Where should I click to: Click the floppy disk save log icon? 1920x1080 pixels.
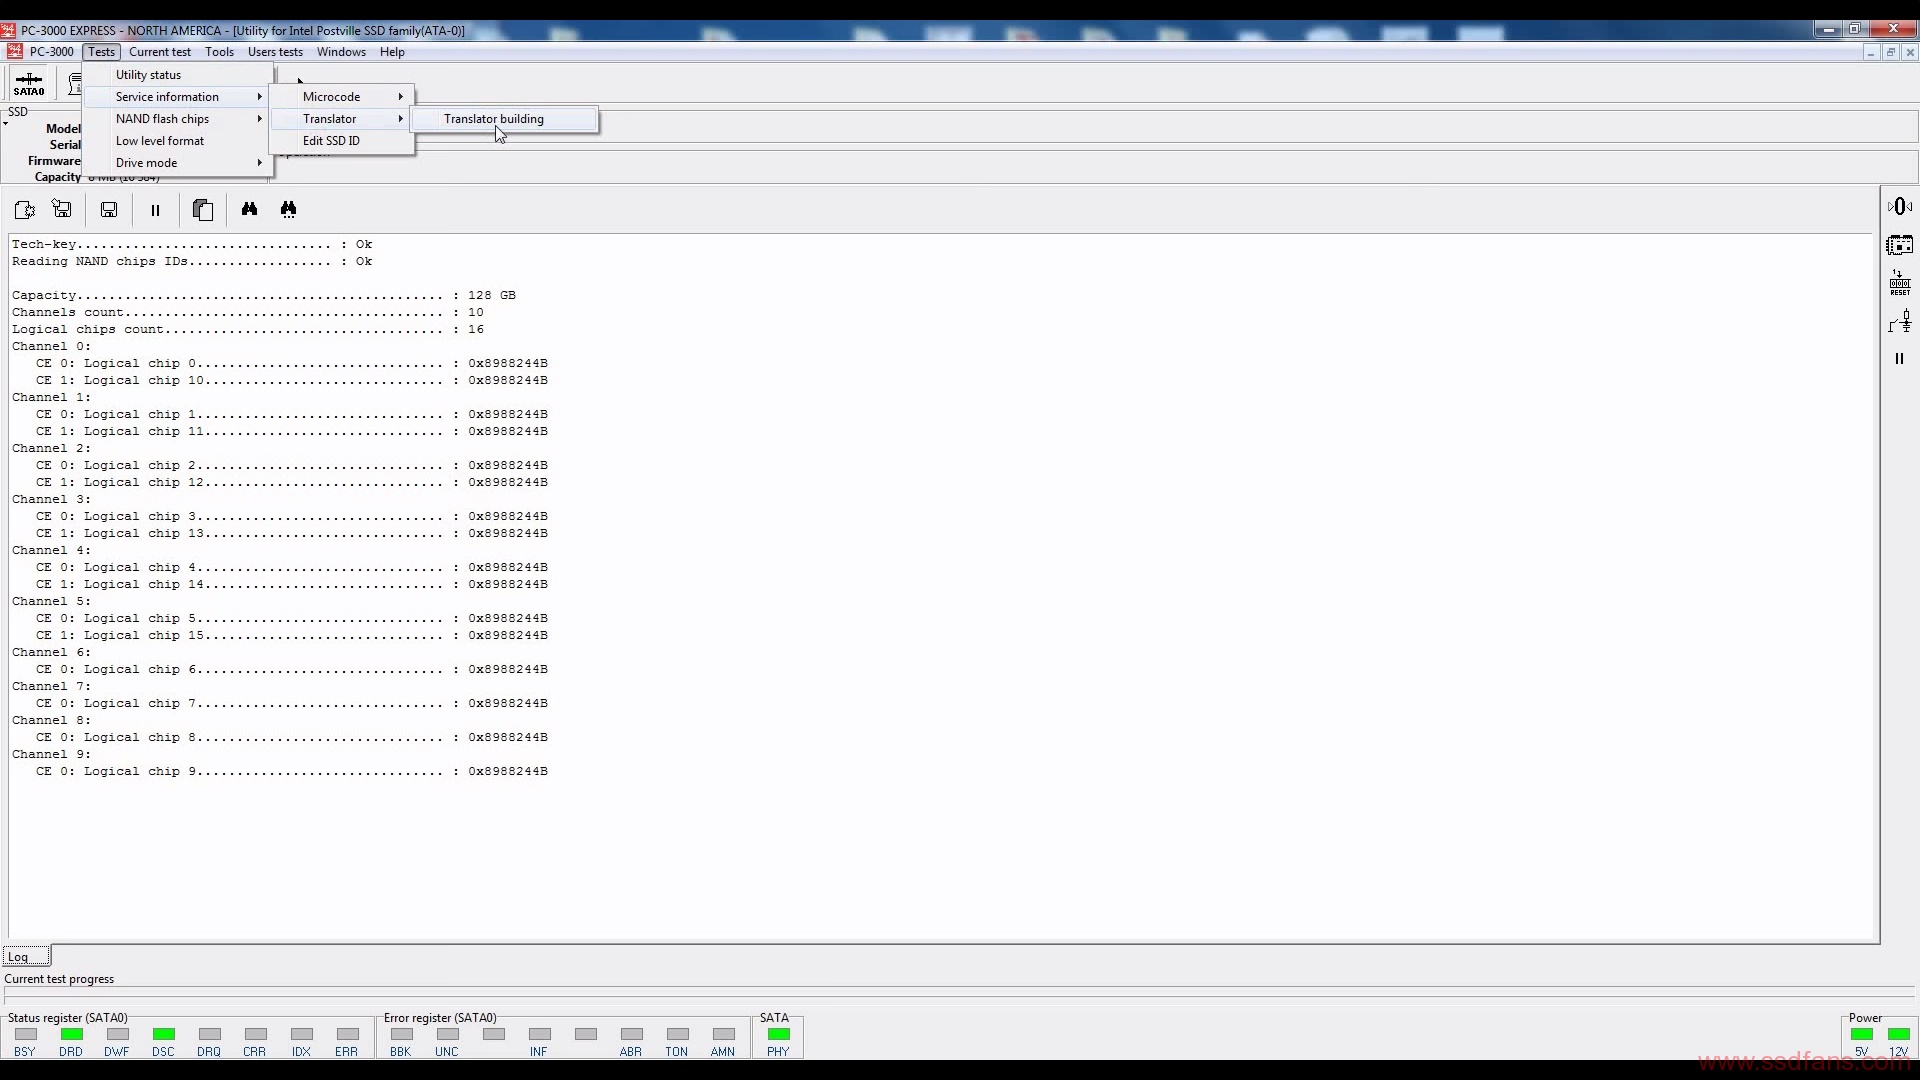tap(109, 209)
